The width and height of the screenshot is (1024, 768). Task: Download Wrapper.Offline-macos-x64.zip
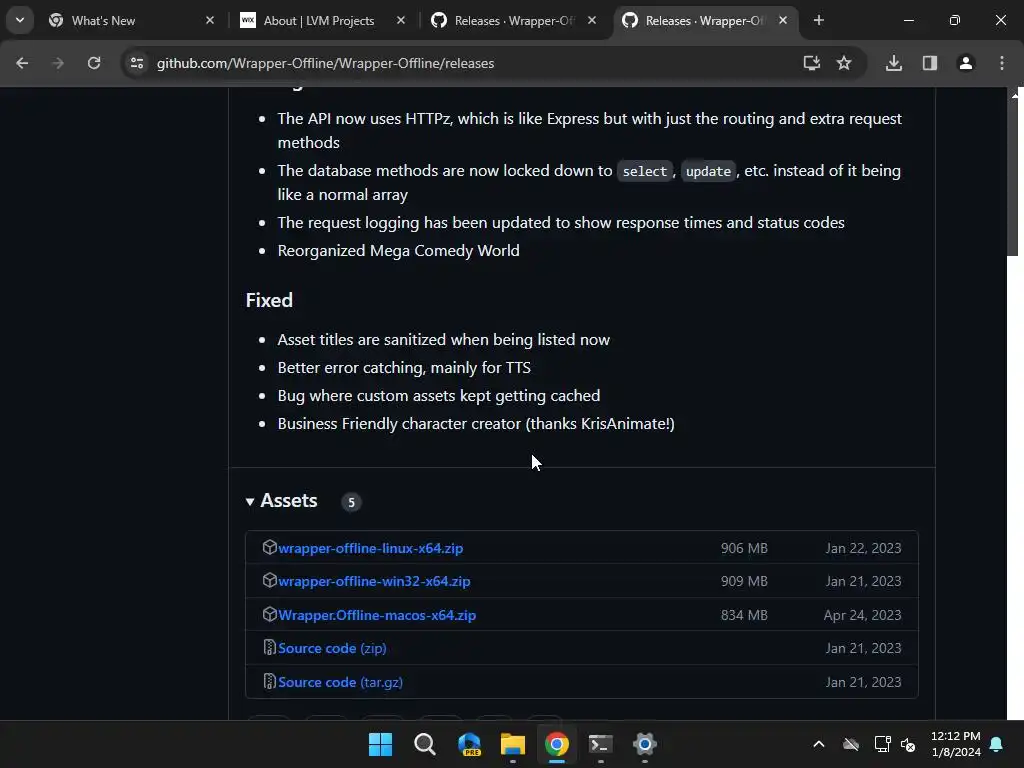pos(377,615)
